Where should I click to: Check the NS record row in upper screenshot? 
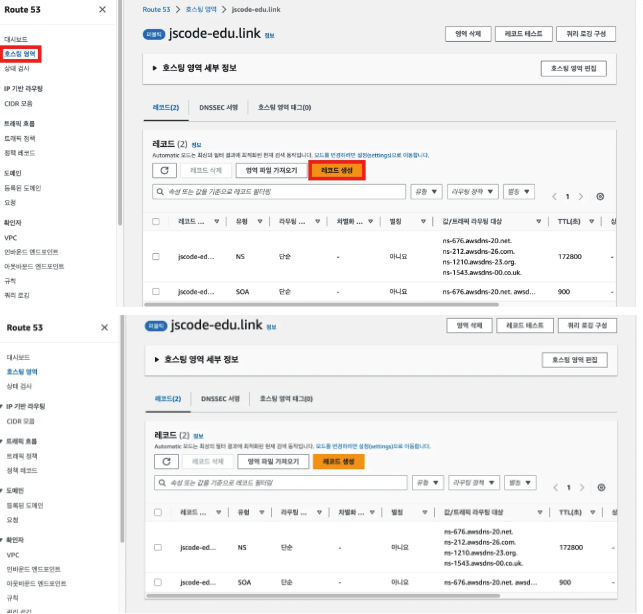(x=156, y=256)
